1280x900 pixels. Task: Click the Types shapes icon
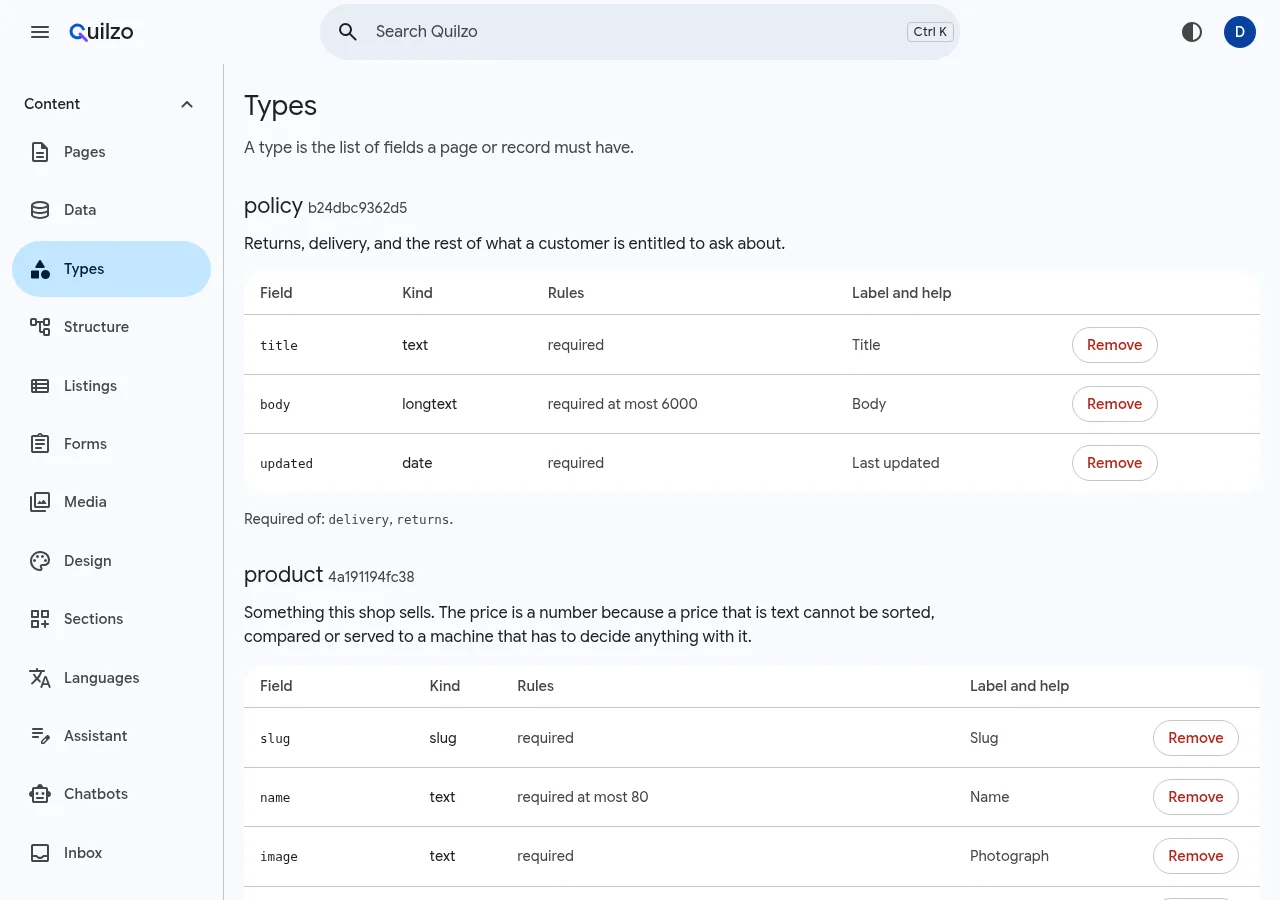click(x=40, y=269)
